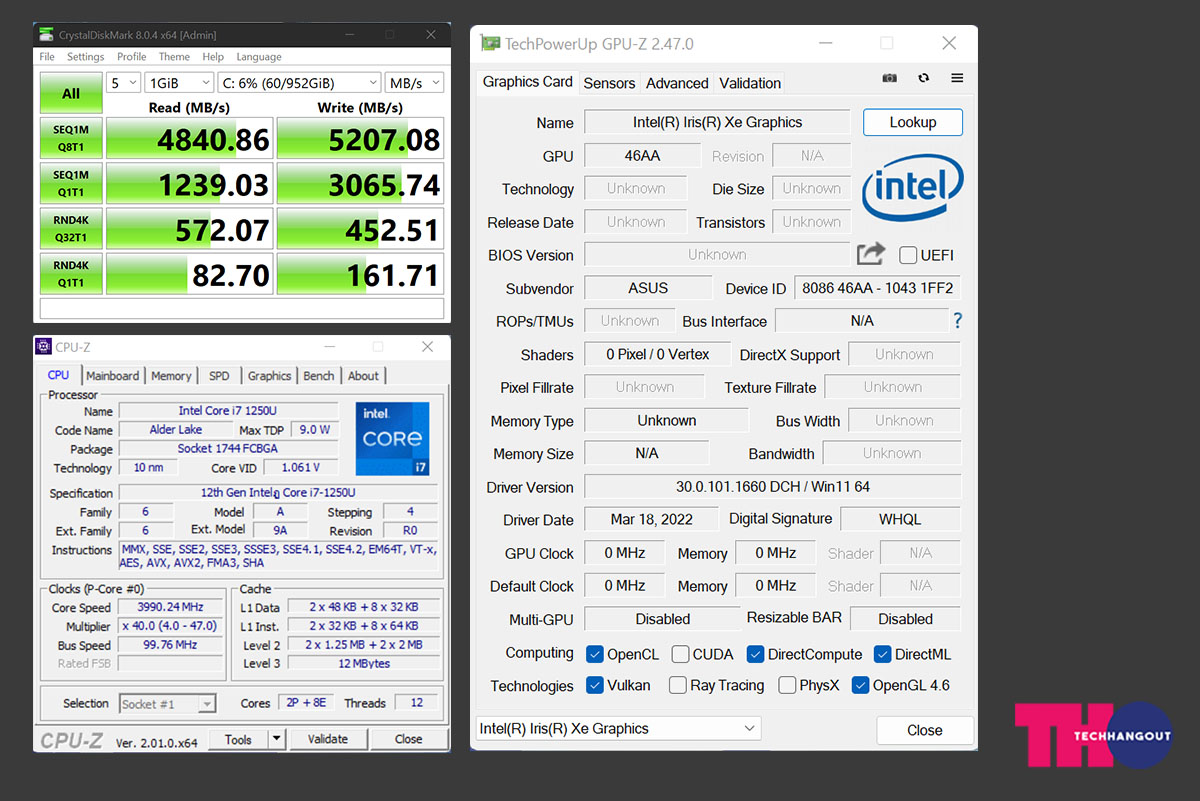
Task: Open the Profile menu in CrystalDiskMark
Action: click(131, 57)
